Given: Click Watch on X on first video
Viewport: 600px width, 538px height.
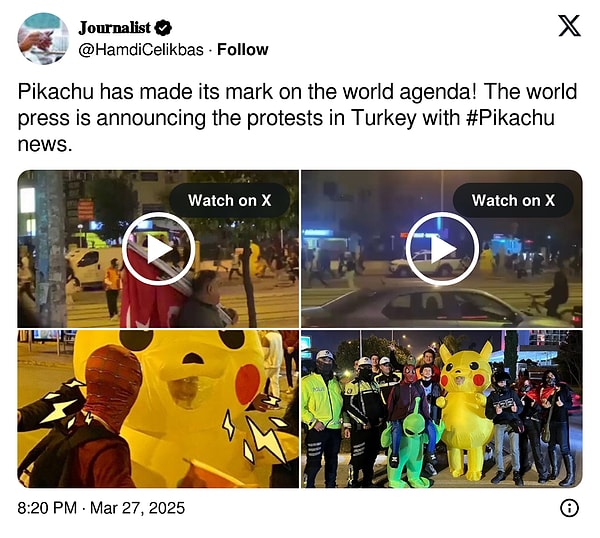Looking at the screenshot, I should 230,201.
